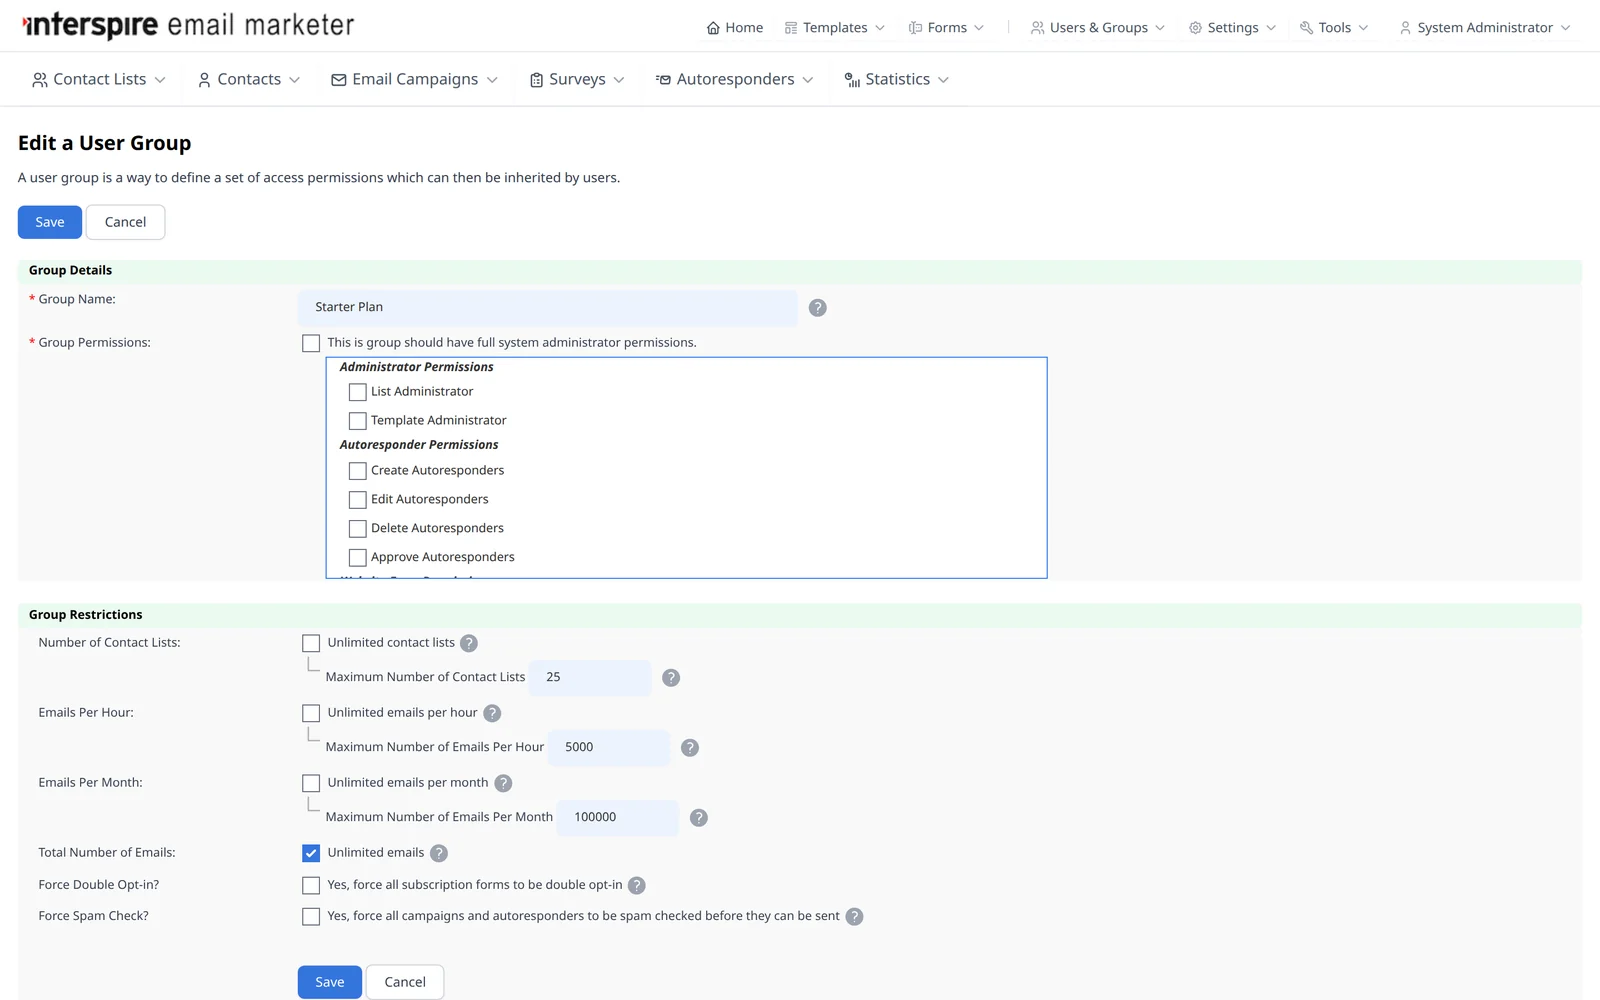The height and width of the screenshot is (1000, 1600).
Task: Check the List Administrator permission
Action: pyautogui.click(x=357, y=392)
